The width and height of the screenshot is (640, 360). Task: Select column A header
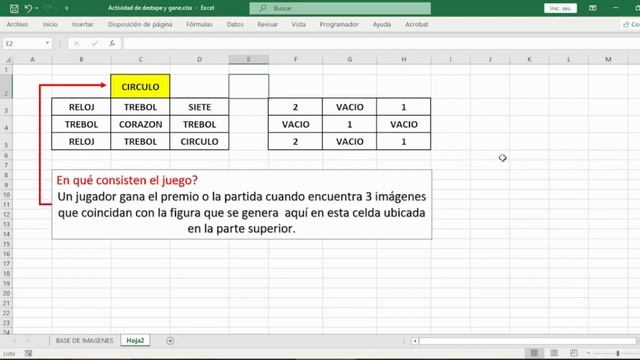click(x=32, y=60)
